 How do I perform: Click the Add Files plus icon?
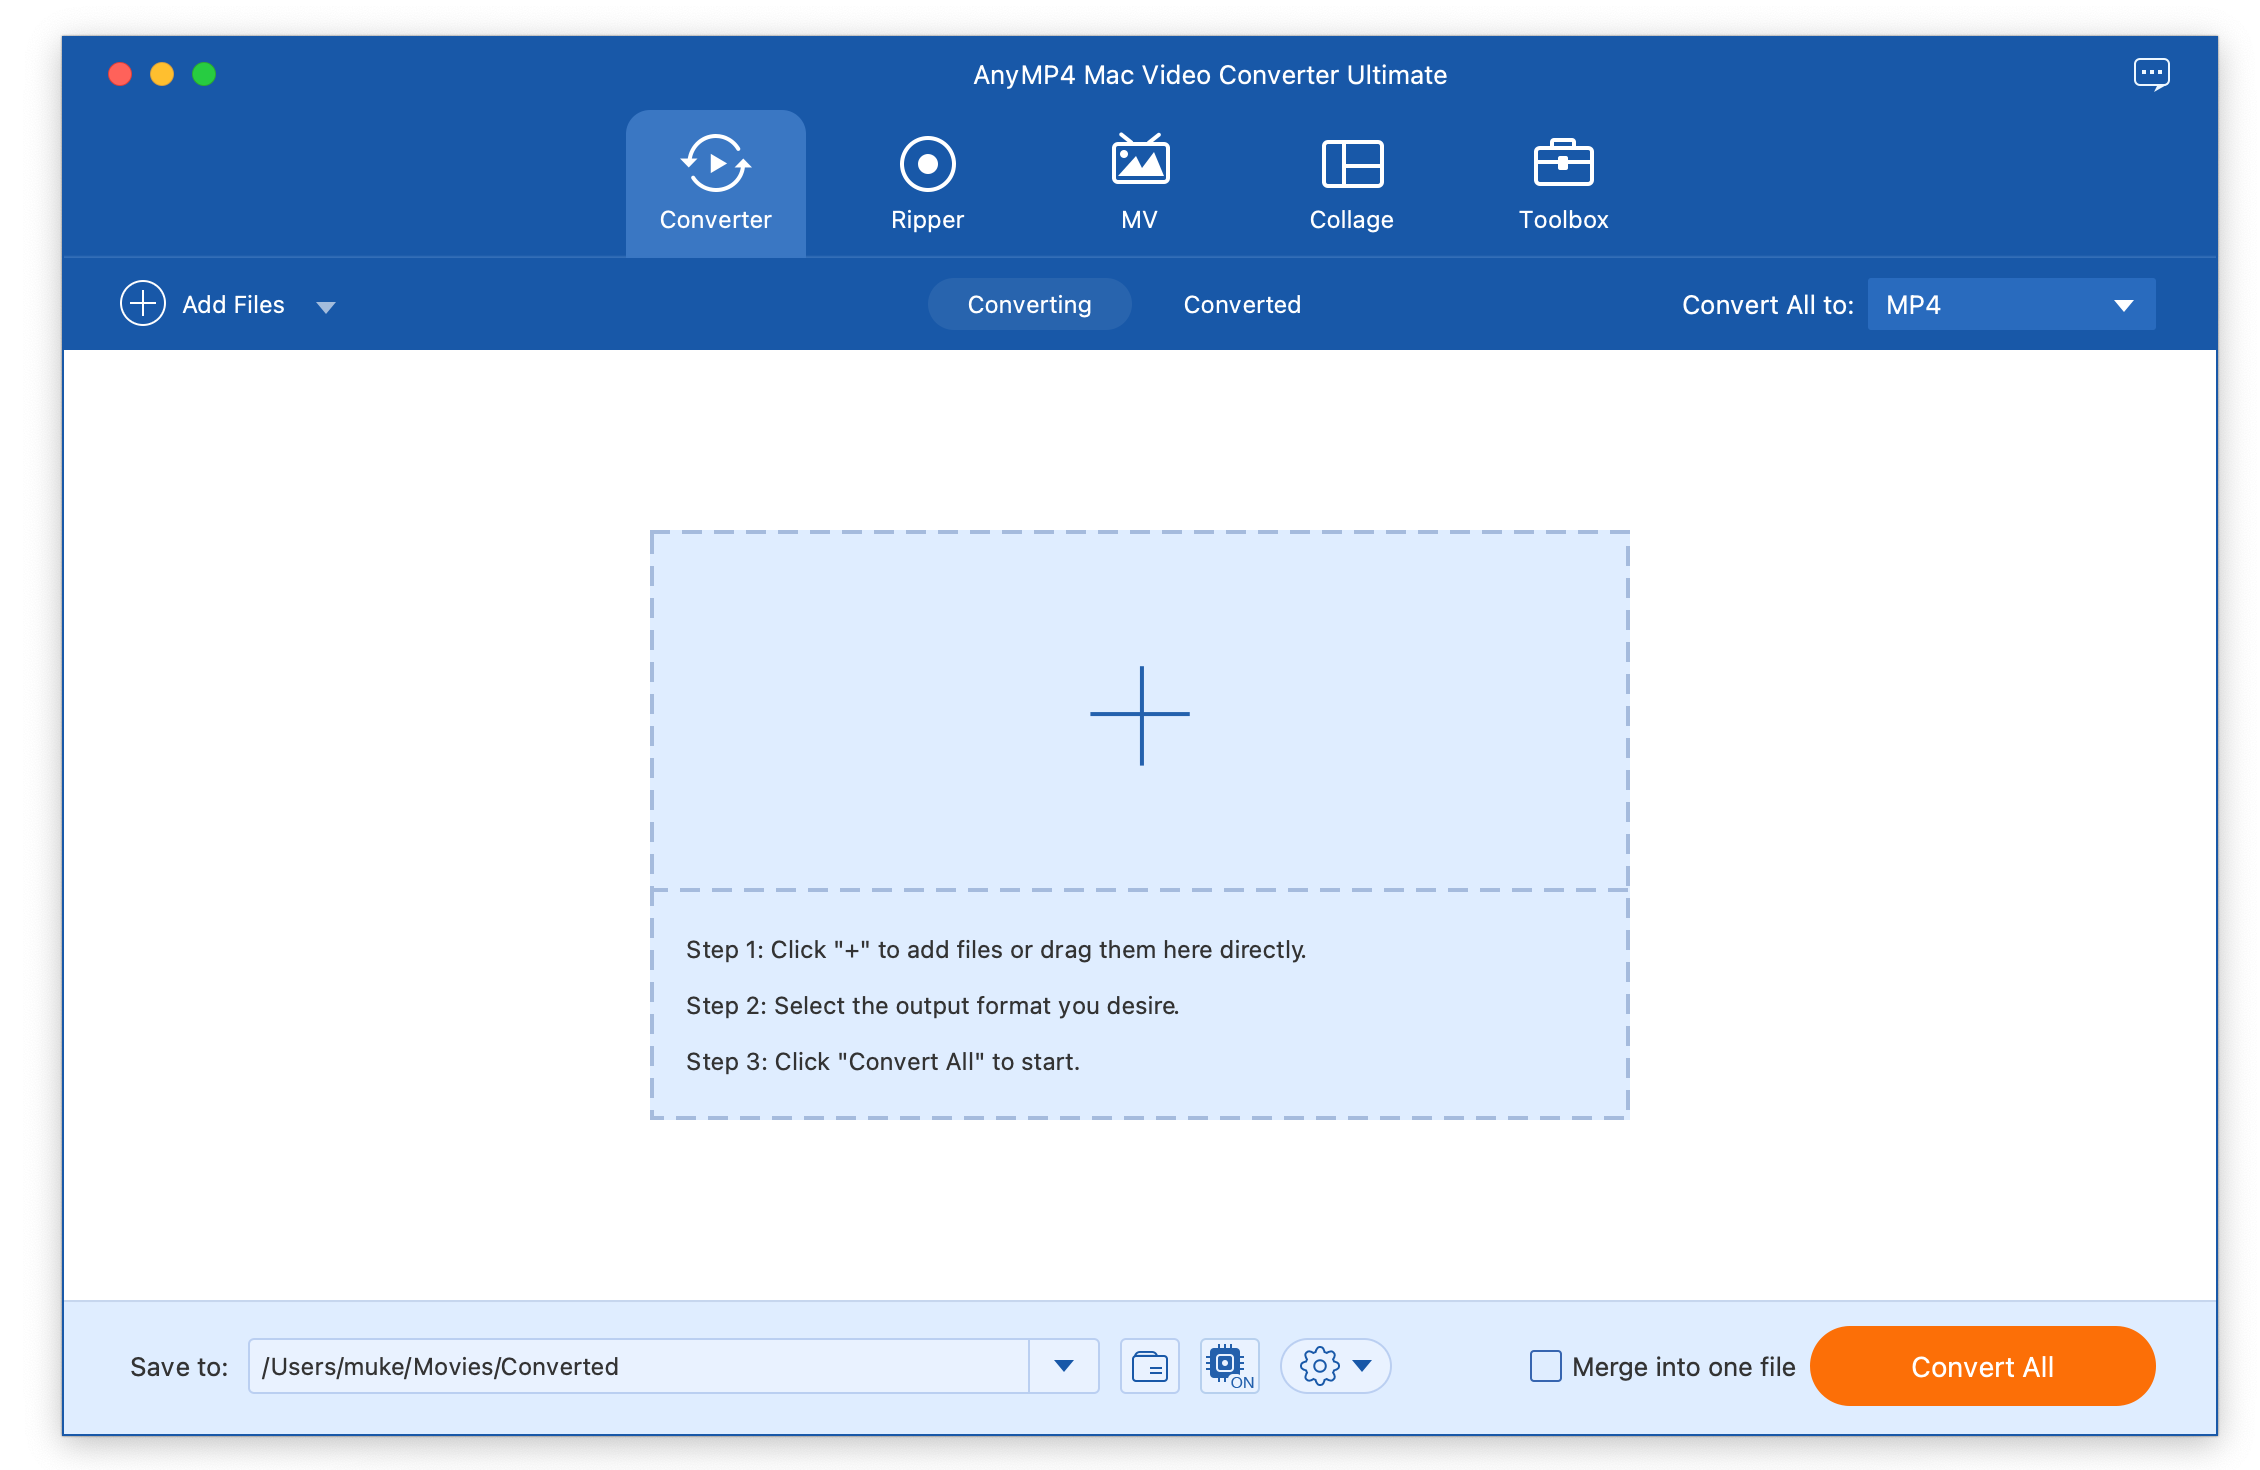tap(143, 303)
